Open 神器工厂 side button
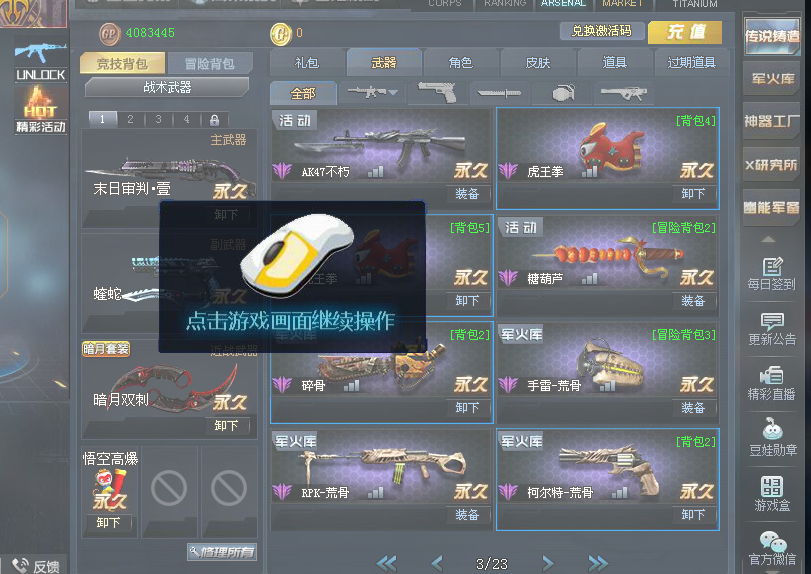811x574 pixels. pos(772,122)
